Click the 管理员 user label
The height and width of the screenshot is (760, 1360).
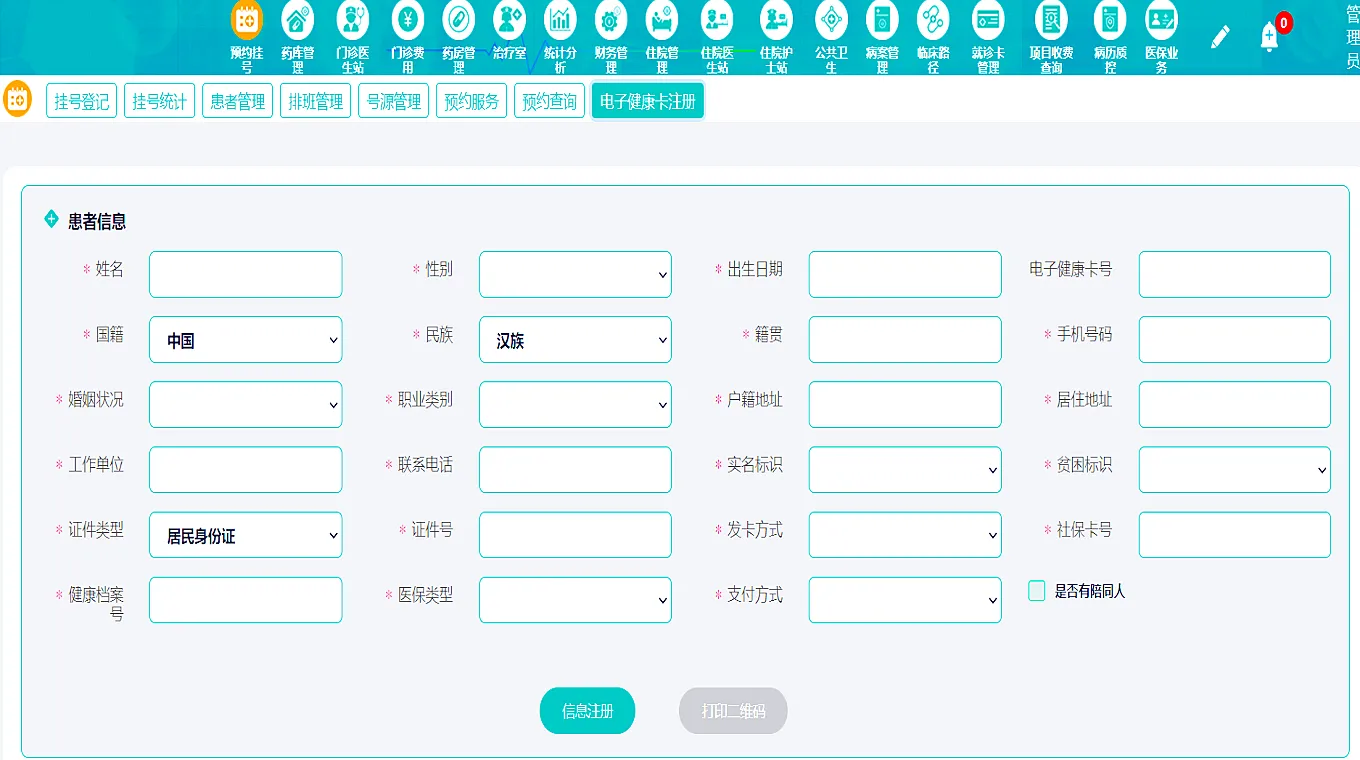[x=1352, y=37]
